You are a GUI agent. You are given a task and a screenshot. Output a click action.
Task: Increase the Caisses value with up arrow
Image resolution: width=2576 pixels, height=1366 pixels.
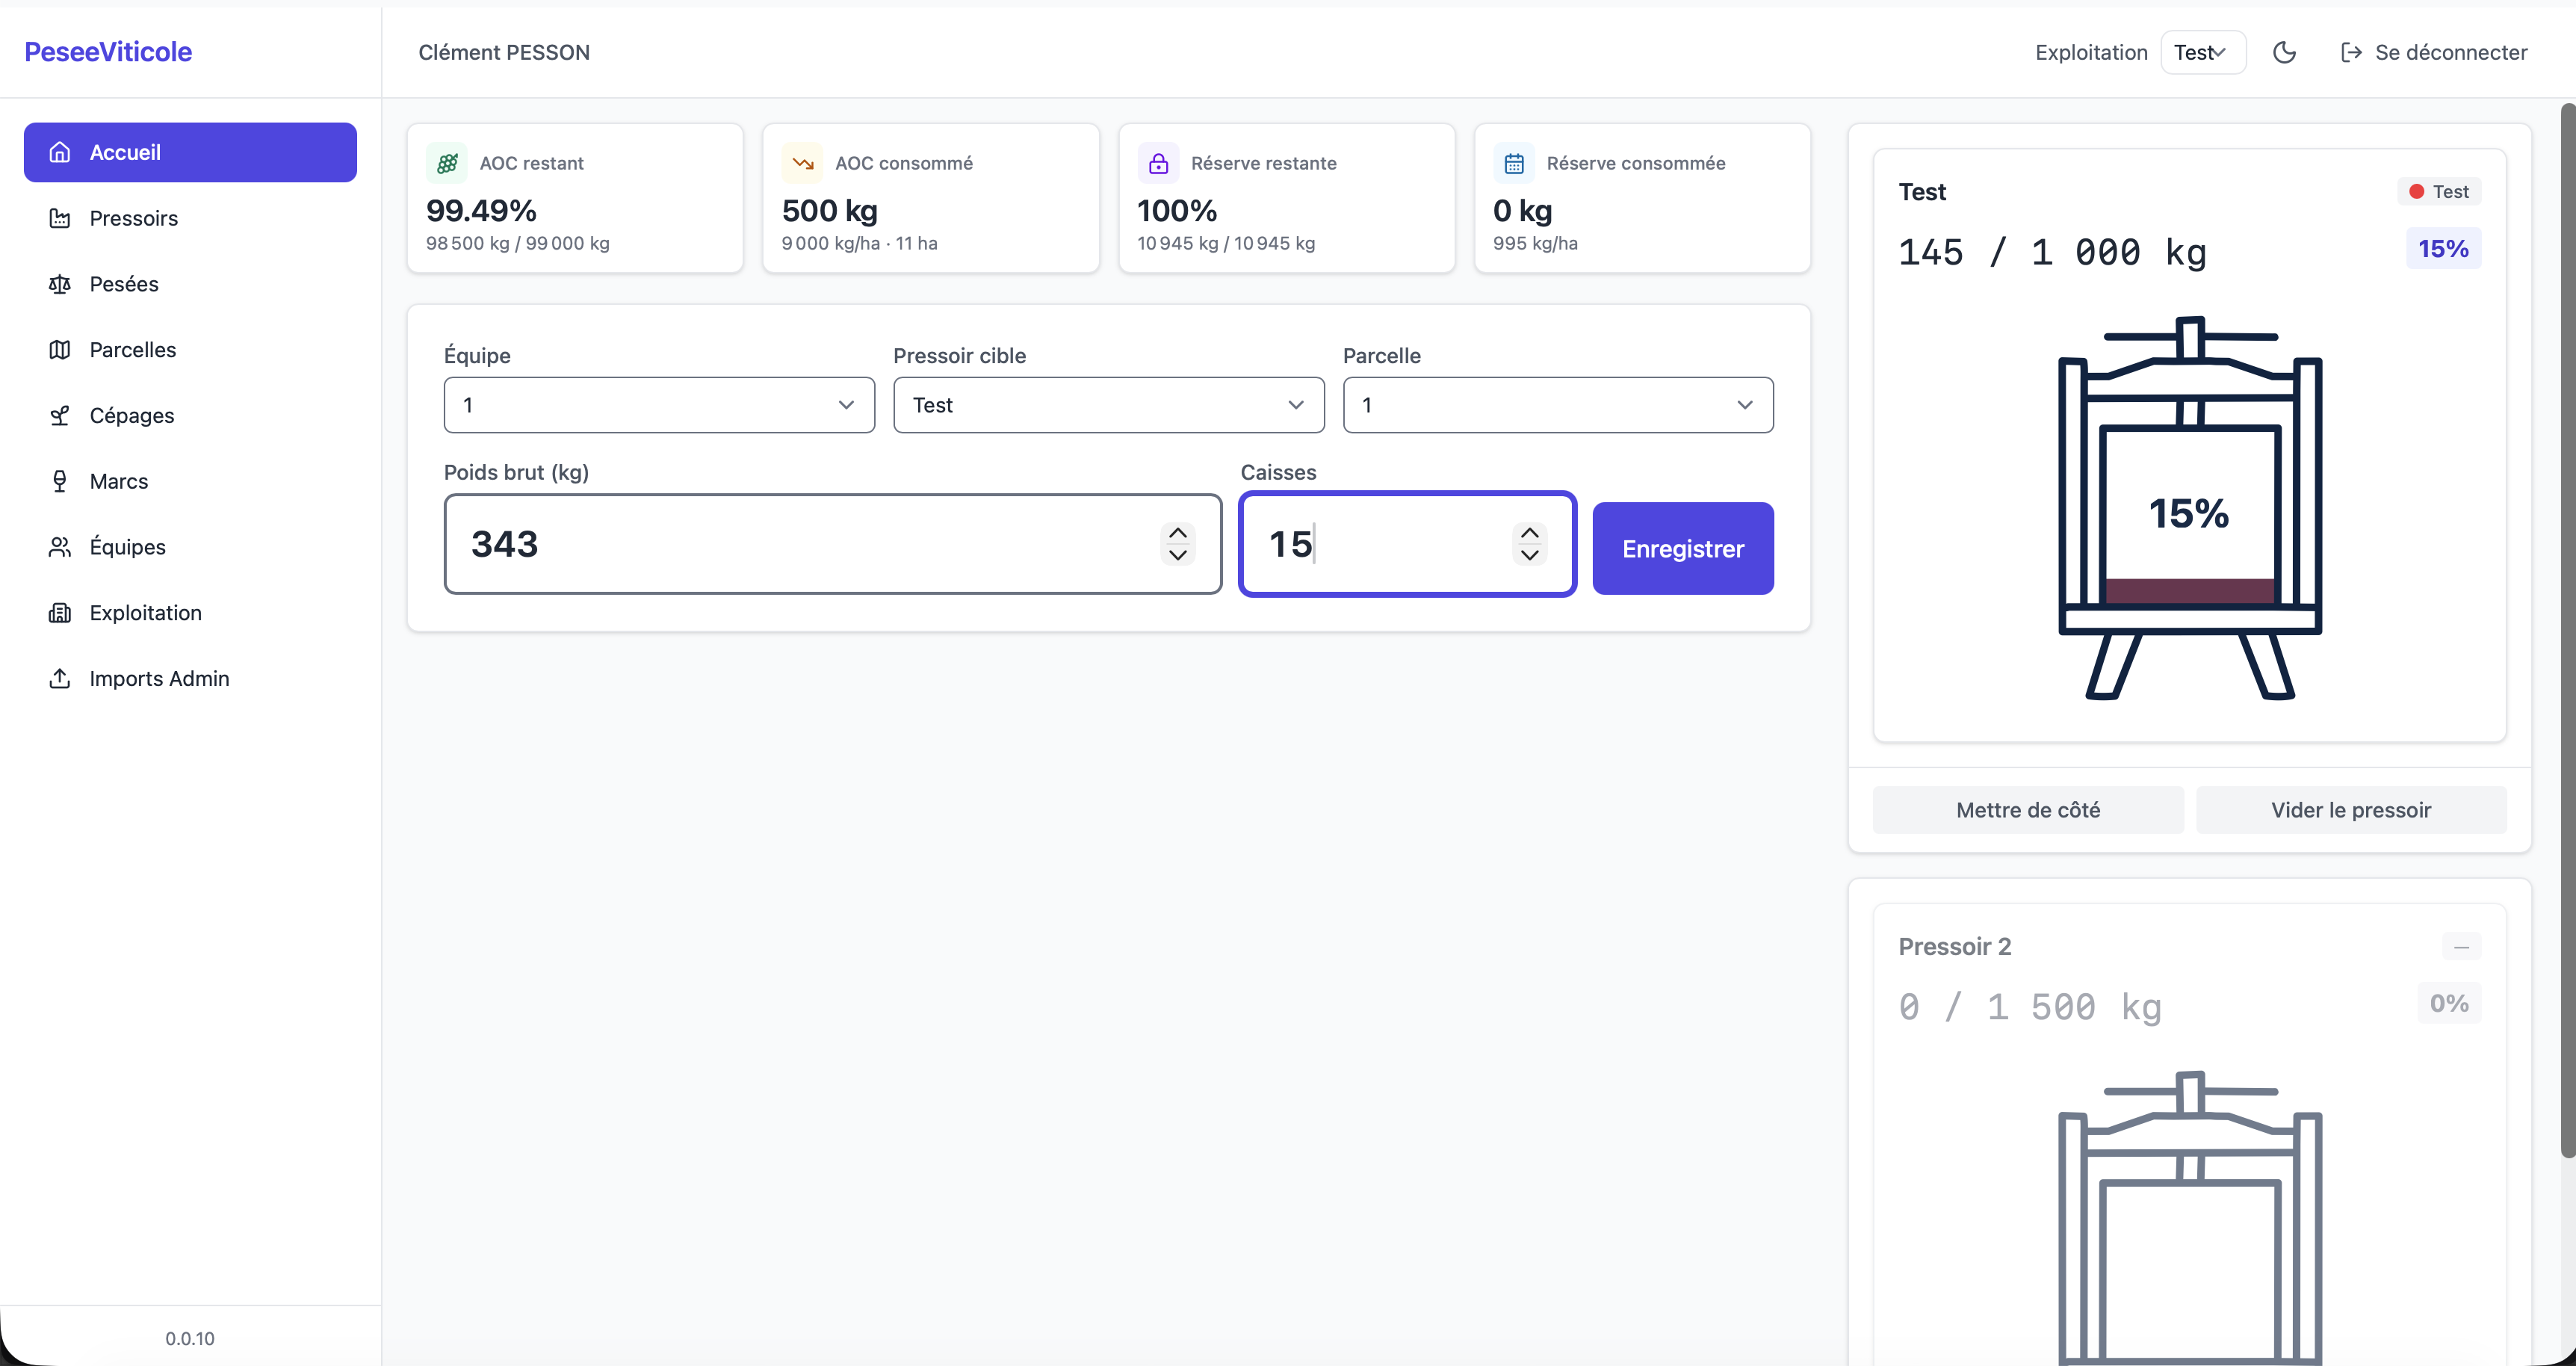(x=1529, y=532)
